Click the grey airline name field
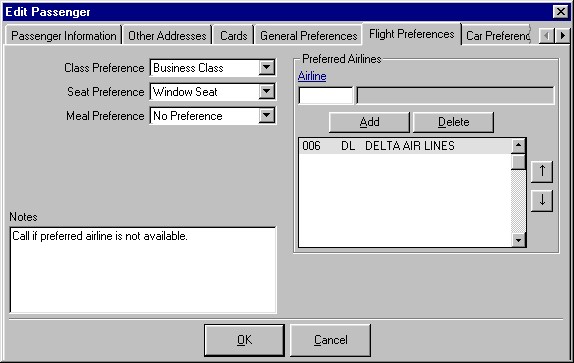 tap(455, 96)
